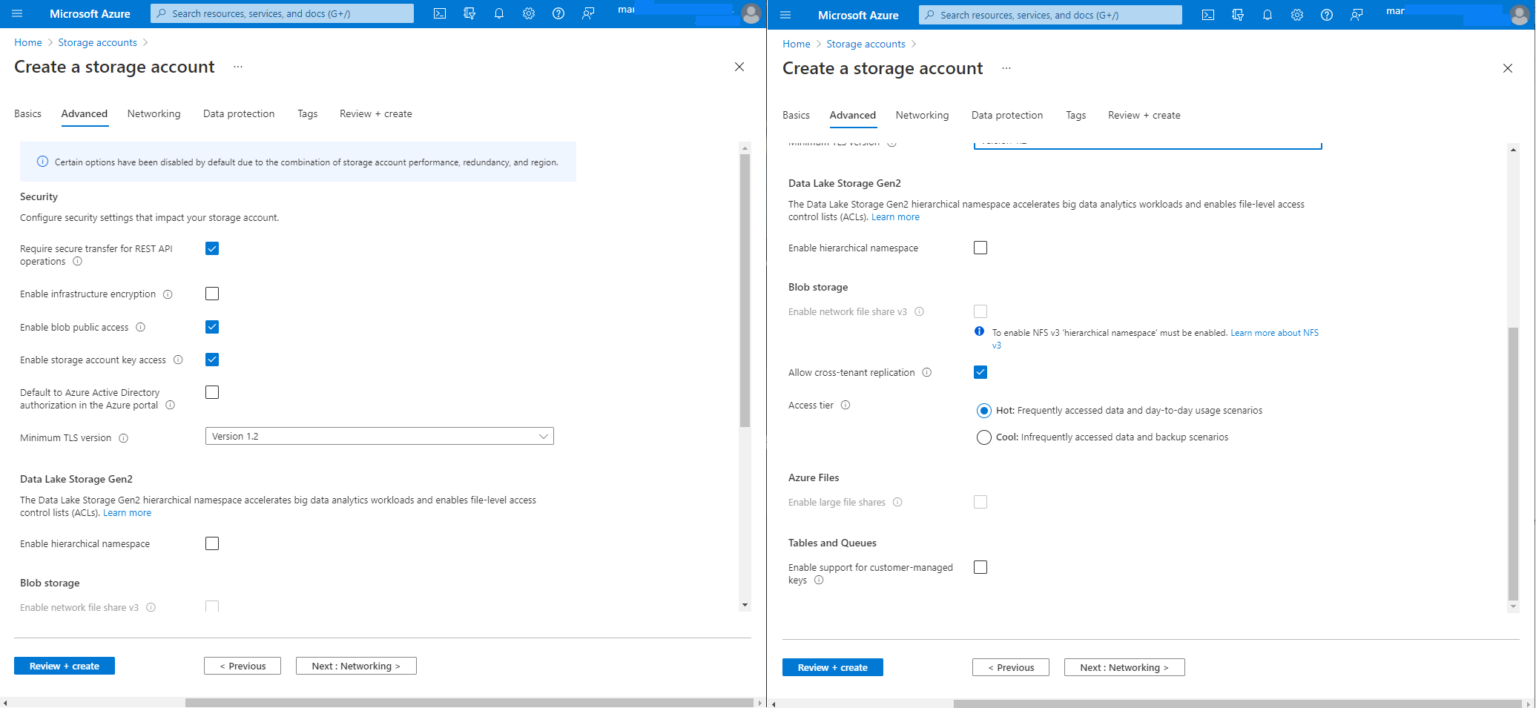Open the portal Settings gear icon
This screenshot has height=708, width=1536.
(x=529, y=13)
